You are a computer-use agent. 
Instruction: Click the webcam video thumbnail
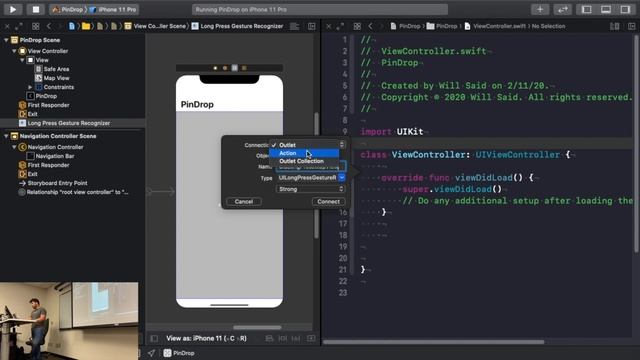point(69,321)
